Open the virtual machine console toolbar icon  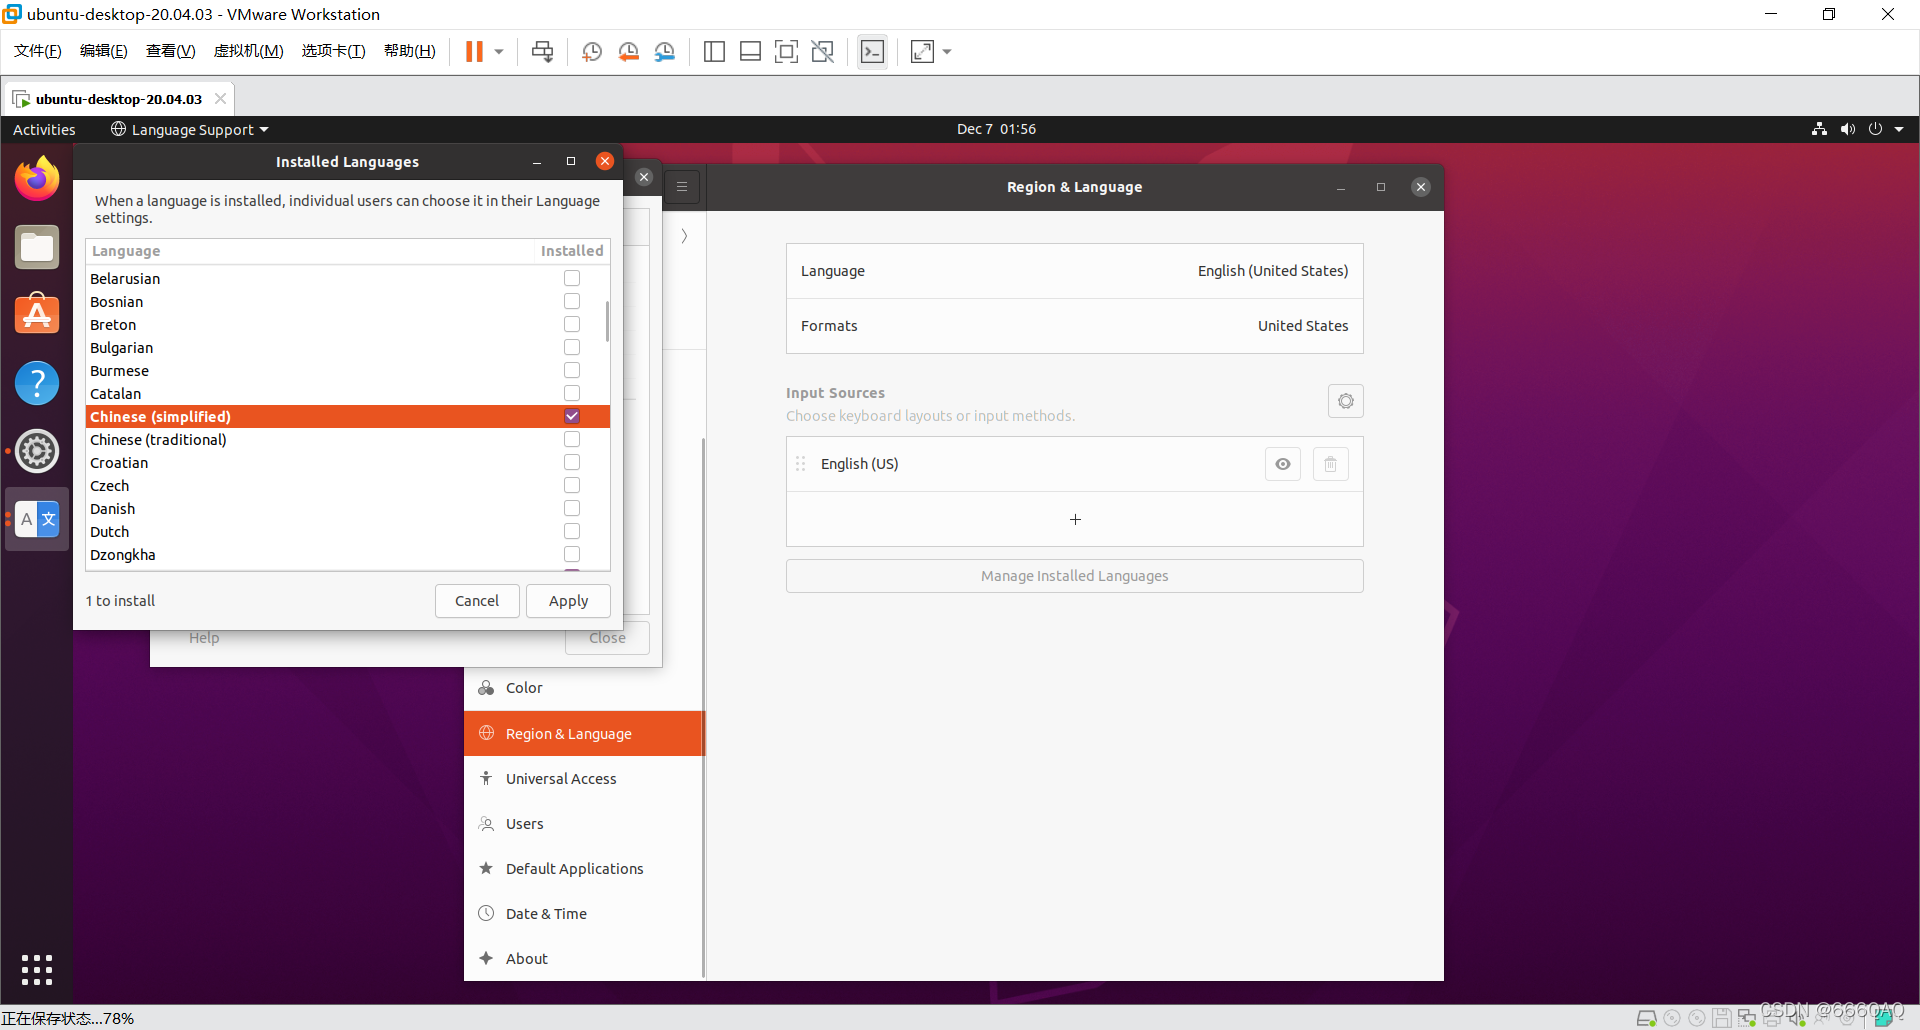(x=872, y=51)
